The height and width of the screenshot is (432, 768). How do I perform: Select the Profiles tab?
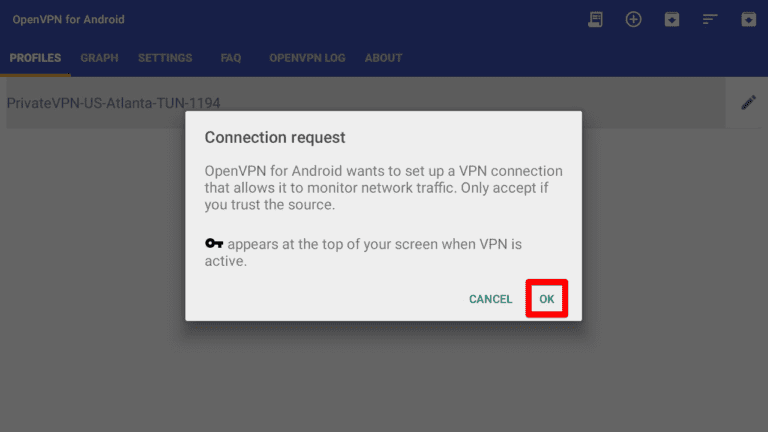(35, 58)
